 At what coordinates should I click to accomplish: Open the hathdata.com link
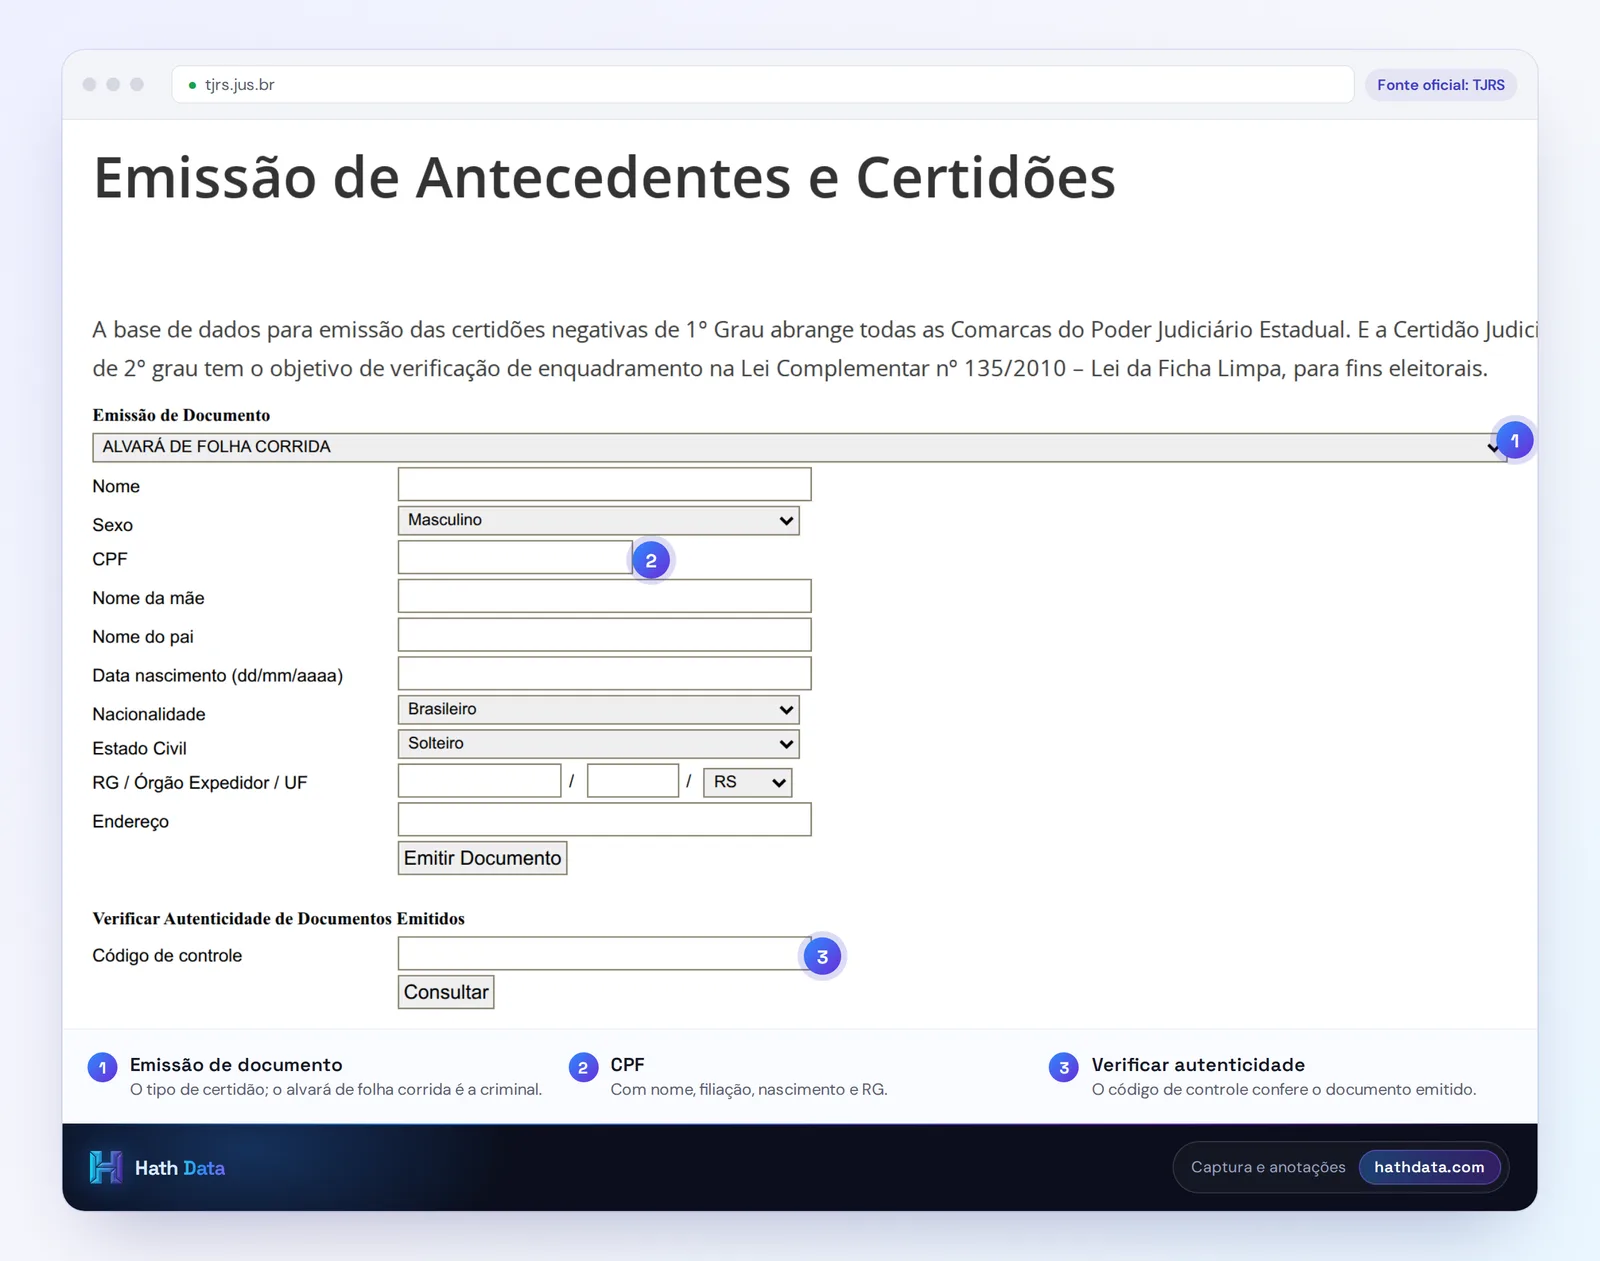[x=1429, y=1167]
